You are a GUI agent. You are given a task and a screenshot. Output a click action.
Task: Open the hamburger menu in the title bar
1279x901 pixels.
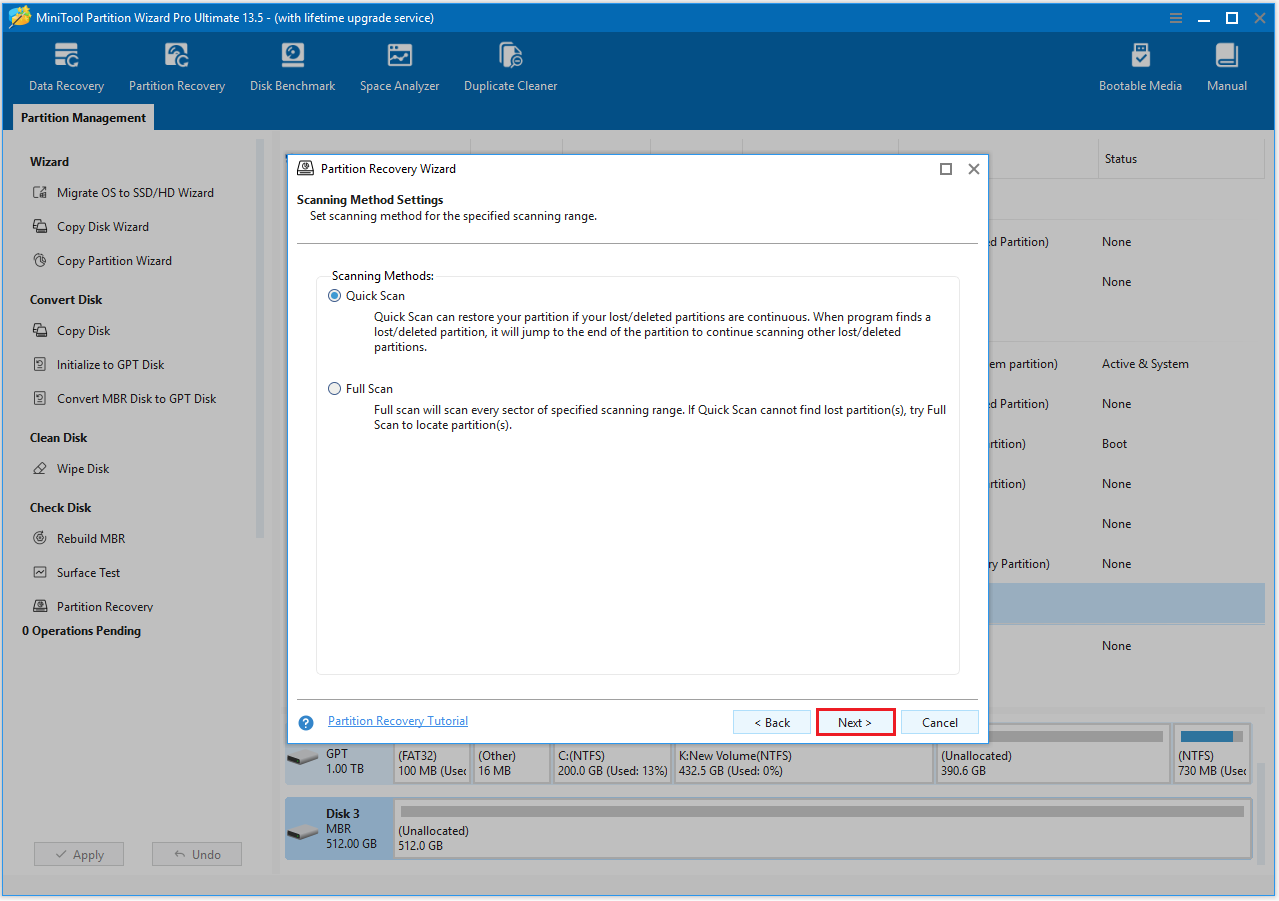1175,17
